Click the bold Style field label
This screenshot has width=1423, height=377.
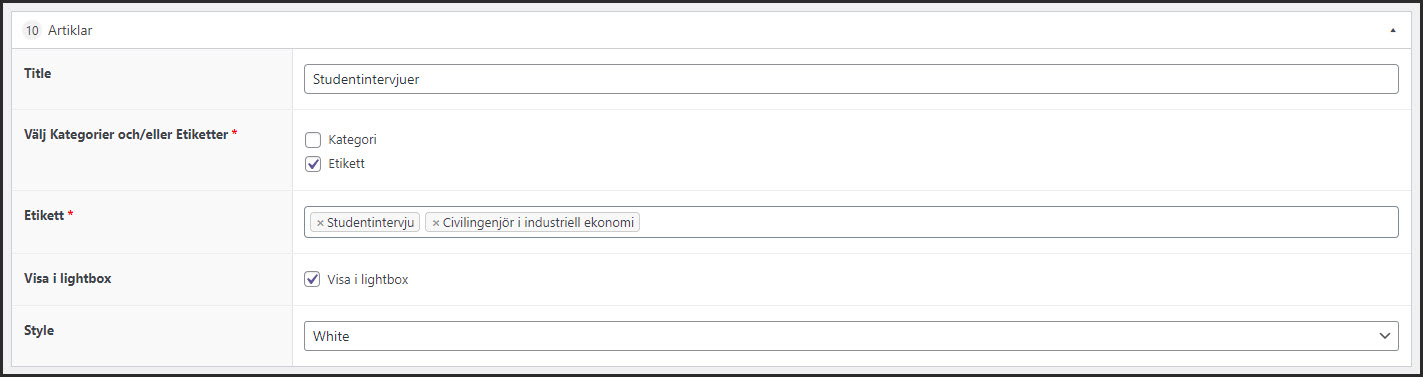pos(38,330)
